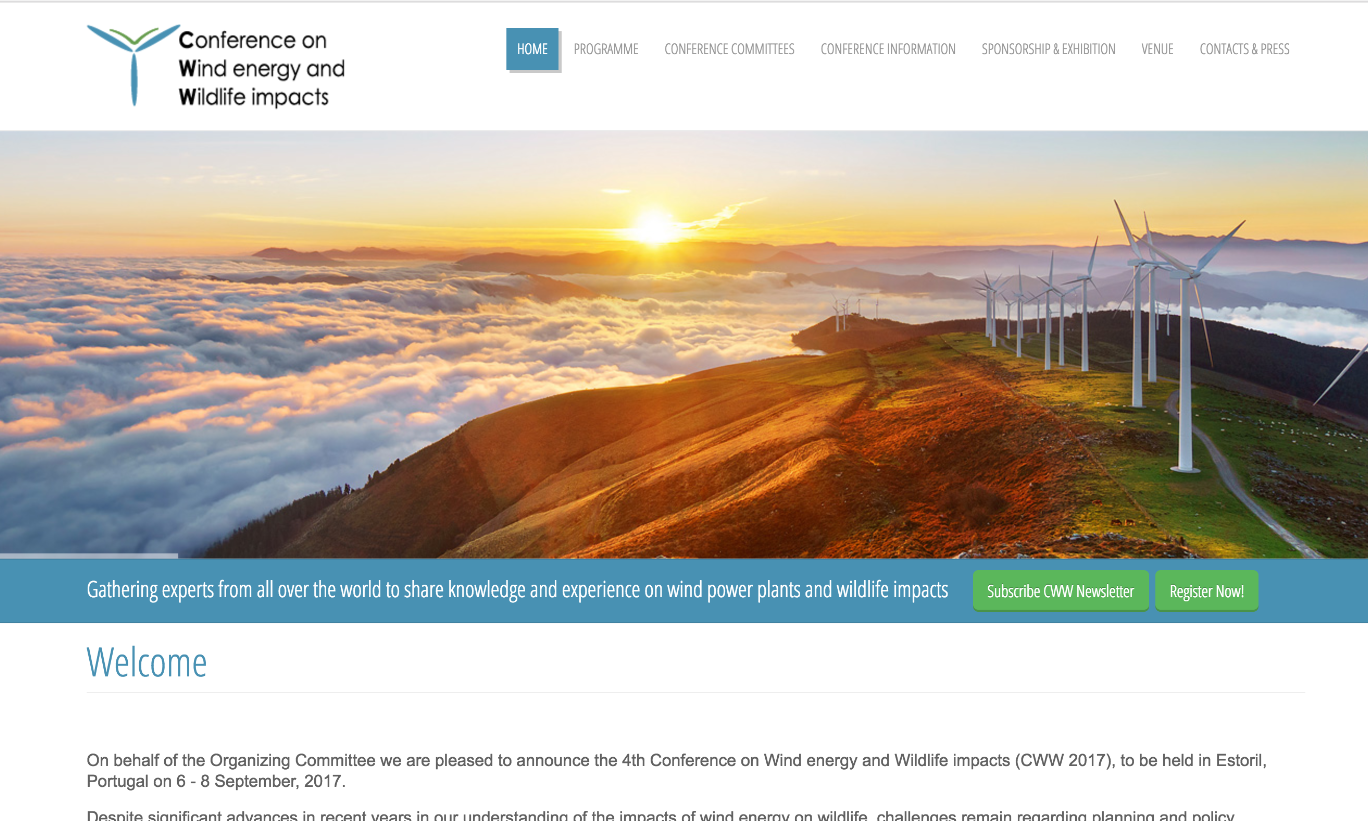Click the Welcome heading
The width and height of the screenshot is (1368, 821).
coord(147,662)
